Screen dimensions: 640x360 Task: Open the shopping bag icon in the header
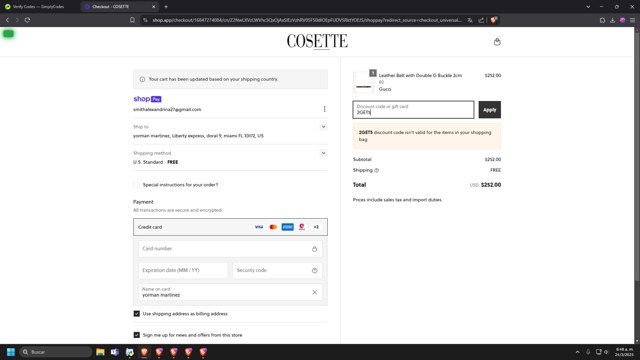[x=497, y=42]
